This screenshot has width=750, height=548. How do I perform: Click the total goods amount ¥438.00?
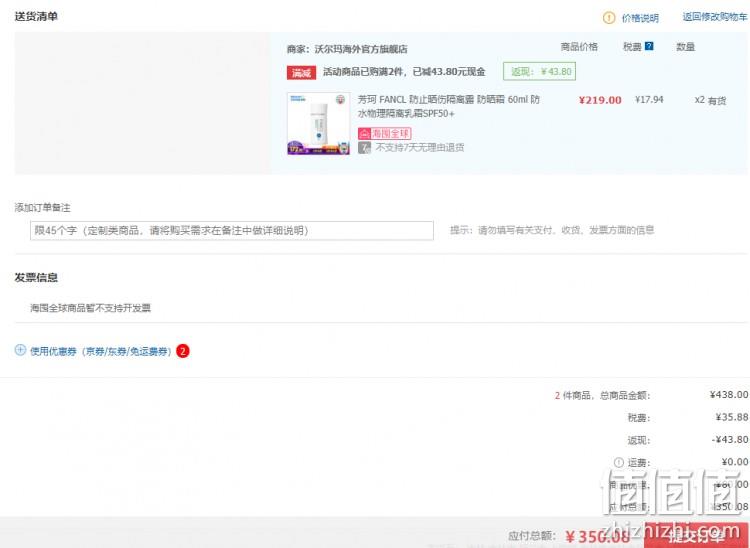coord(729,395)
